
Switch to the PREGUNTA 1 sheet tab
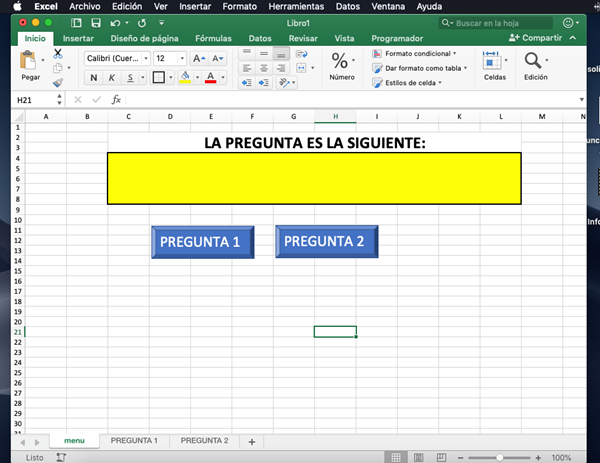pyautogui.click(x=134, y=441)
